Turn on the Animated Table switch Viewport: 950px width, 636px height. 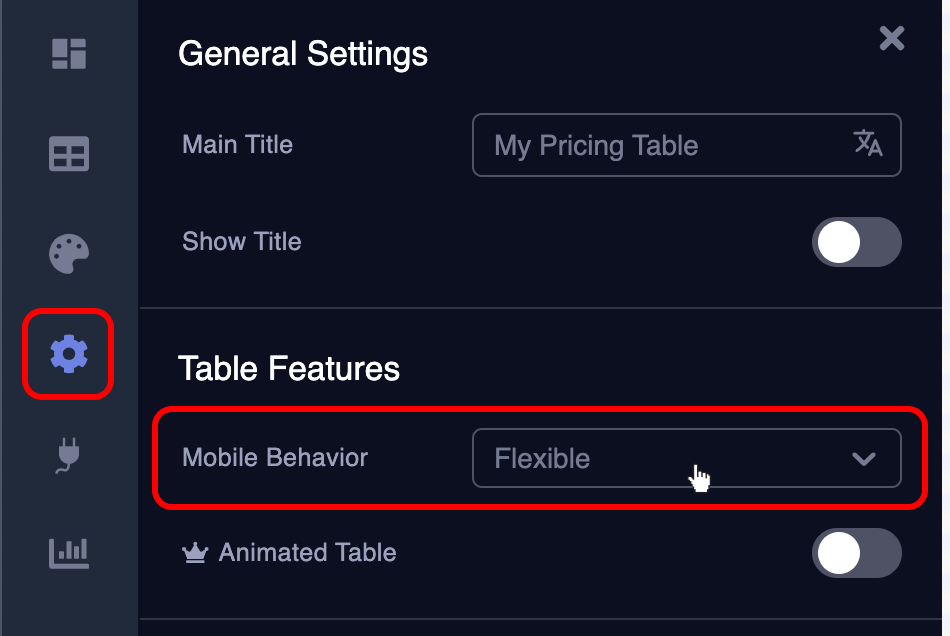point(856,553)
